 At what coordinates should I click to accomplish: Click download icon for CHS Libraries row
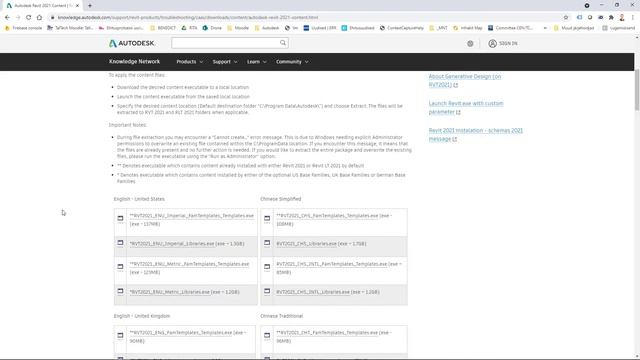click(x=267, y=243)
